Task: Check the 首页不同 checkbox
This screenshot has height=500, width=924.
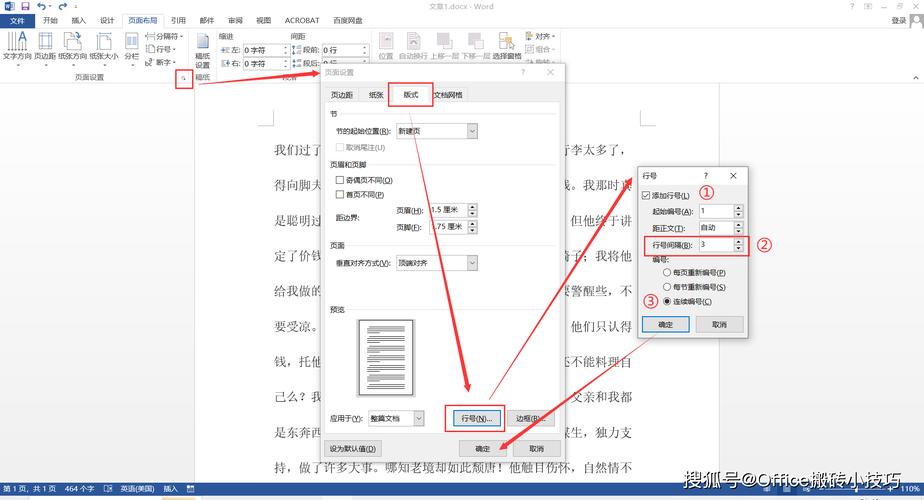Action: (339, 195)
